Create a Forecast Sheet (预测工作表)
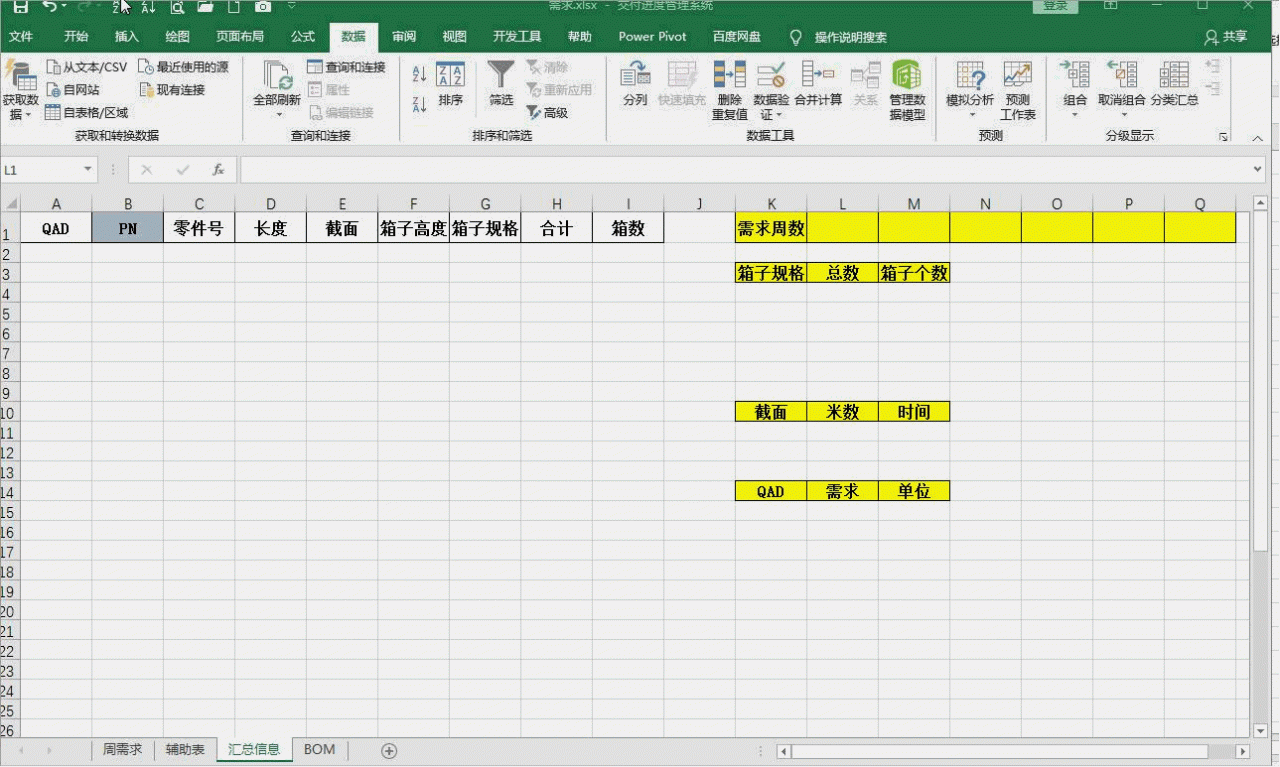 [x=1018, y=90]
